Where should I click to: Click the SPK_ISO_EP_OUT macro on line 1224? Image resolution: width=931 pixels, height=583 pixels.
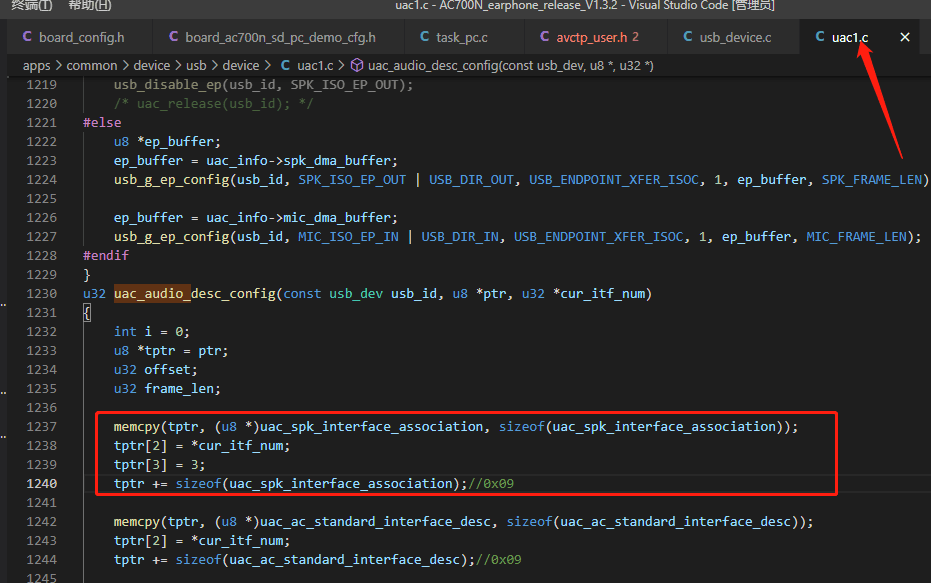click(352, 179)
